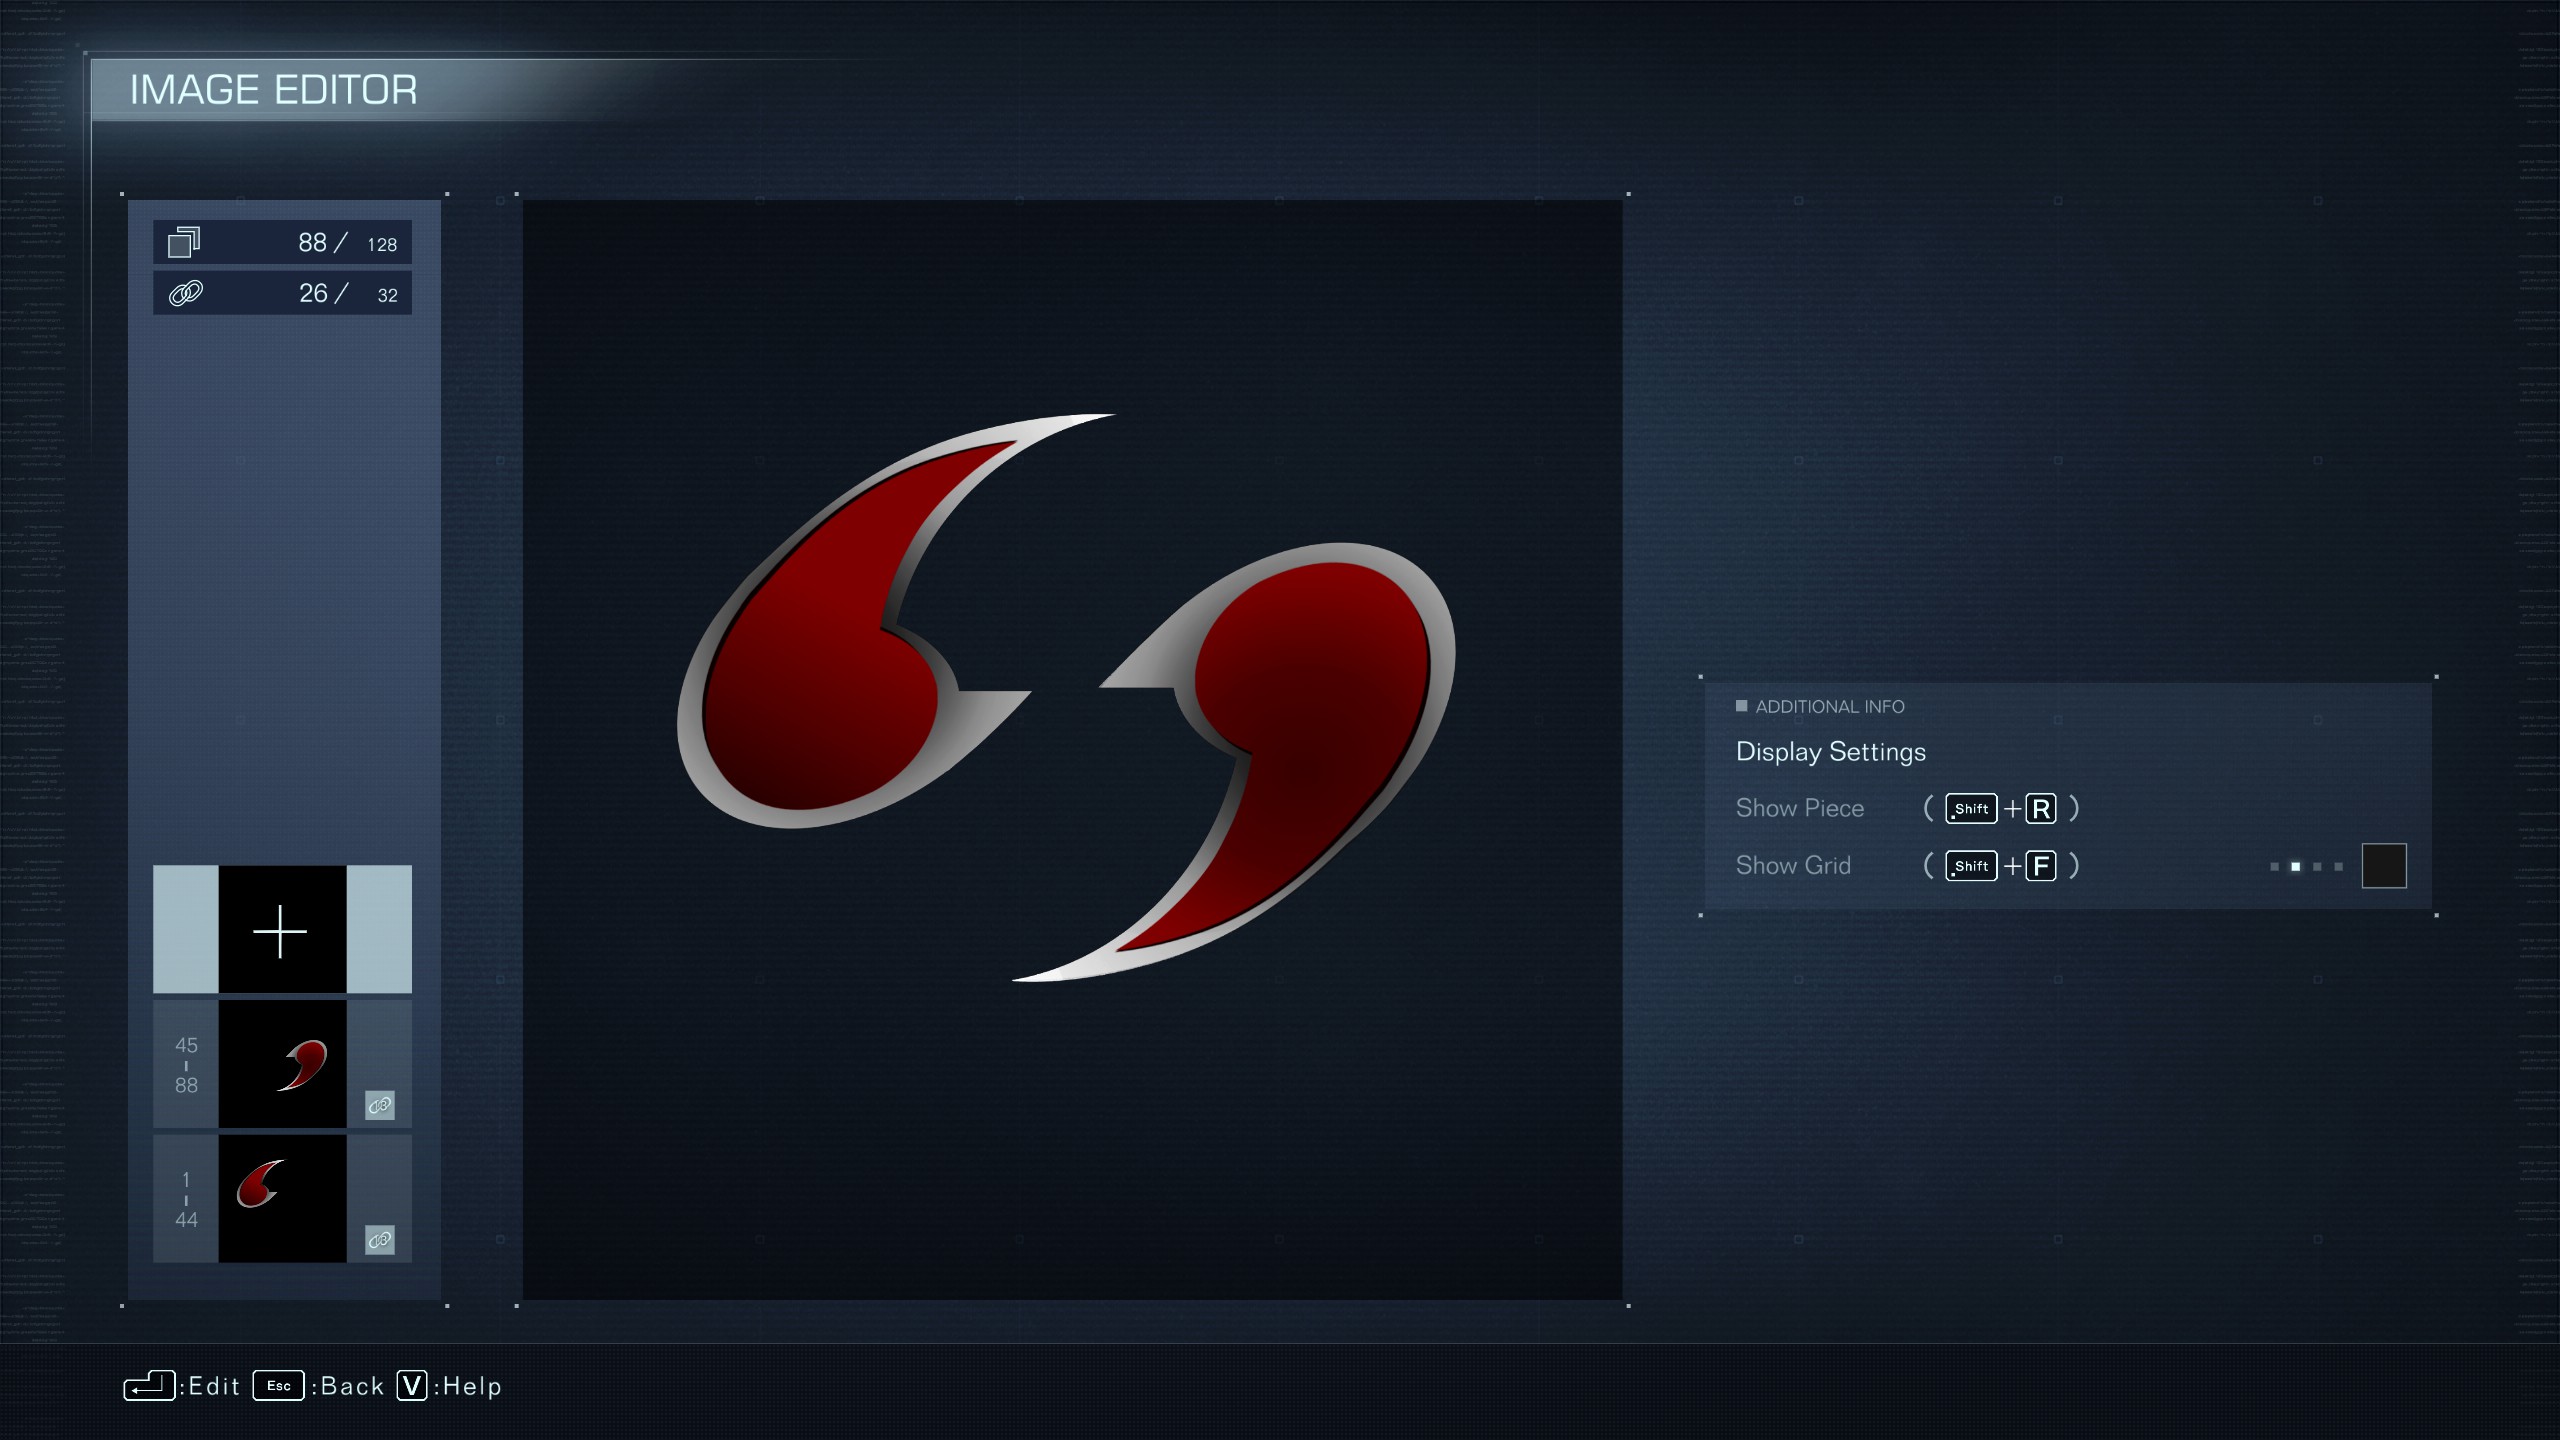
Task: Click the Display Settings heading
Action: pyautogui.click(x=1830, y=752)
